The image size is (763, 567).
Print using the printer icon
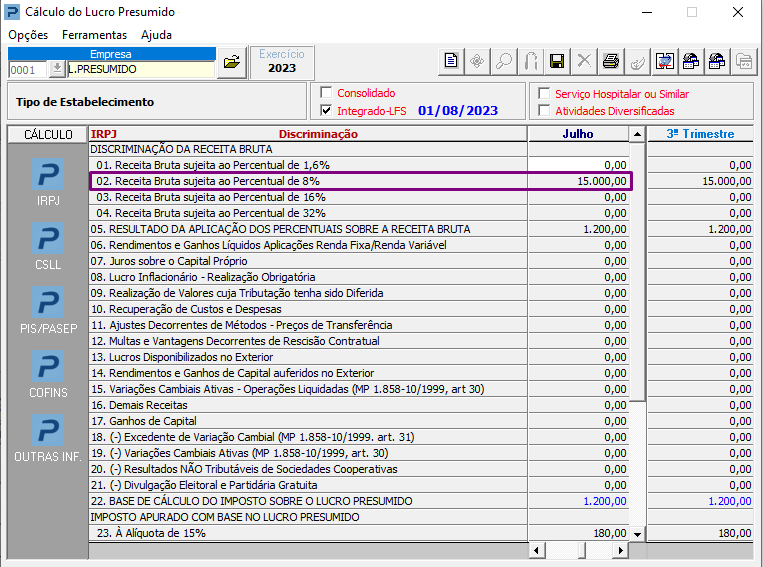pos(610,61)
